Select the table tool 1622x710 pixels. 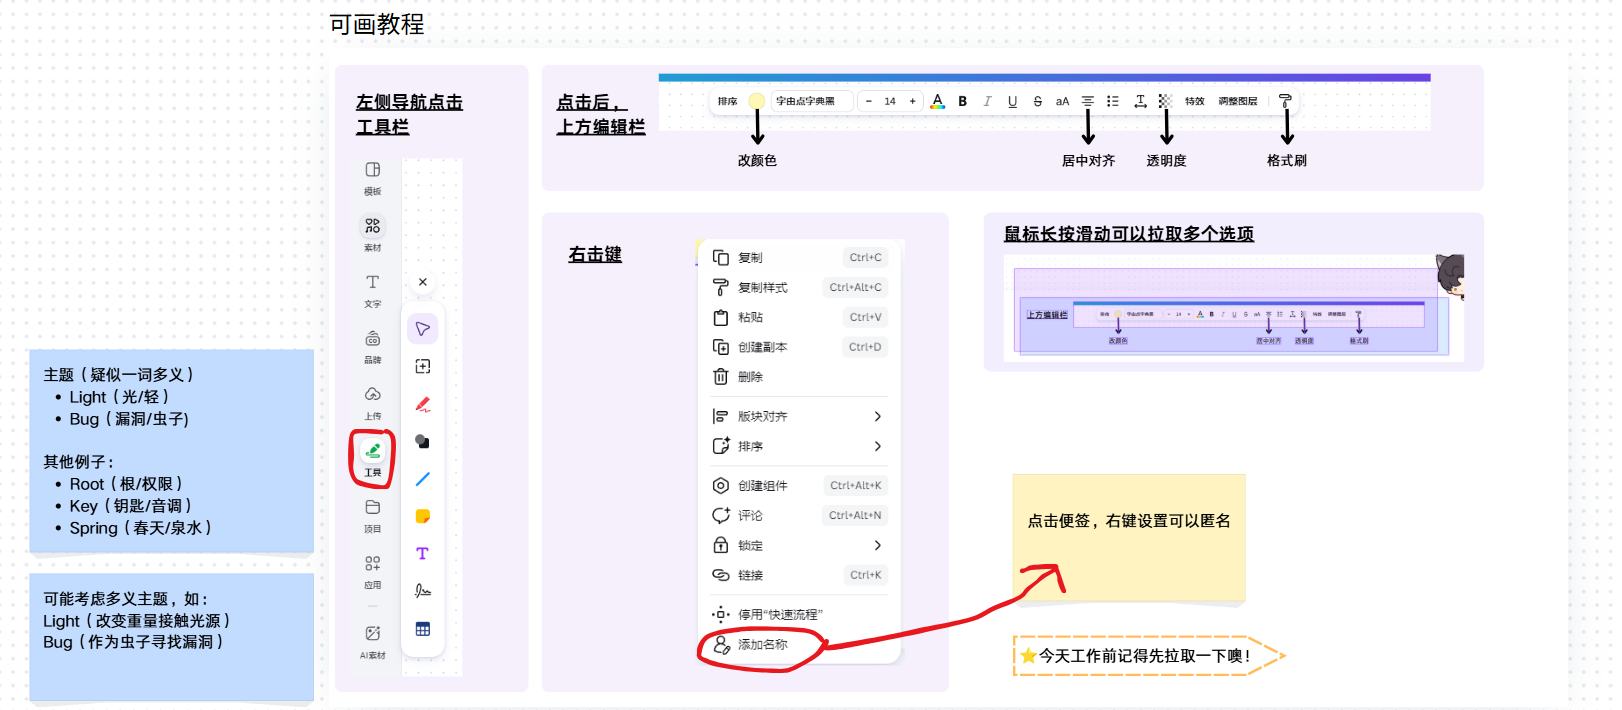pos(423,629)
